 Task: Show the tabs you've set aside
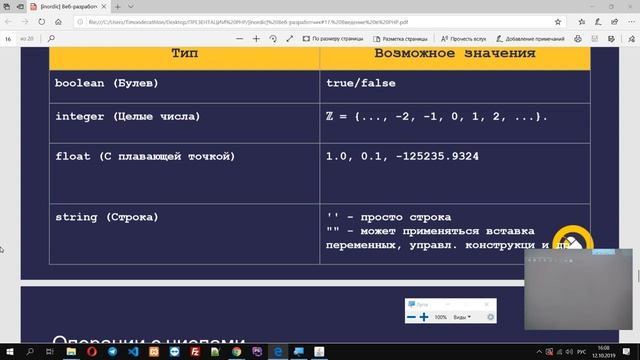coord(7,7)
